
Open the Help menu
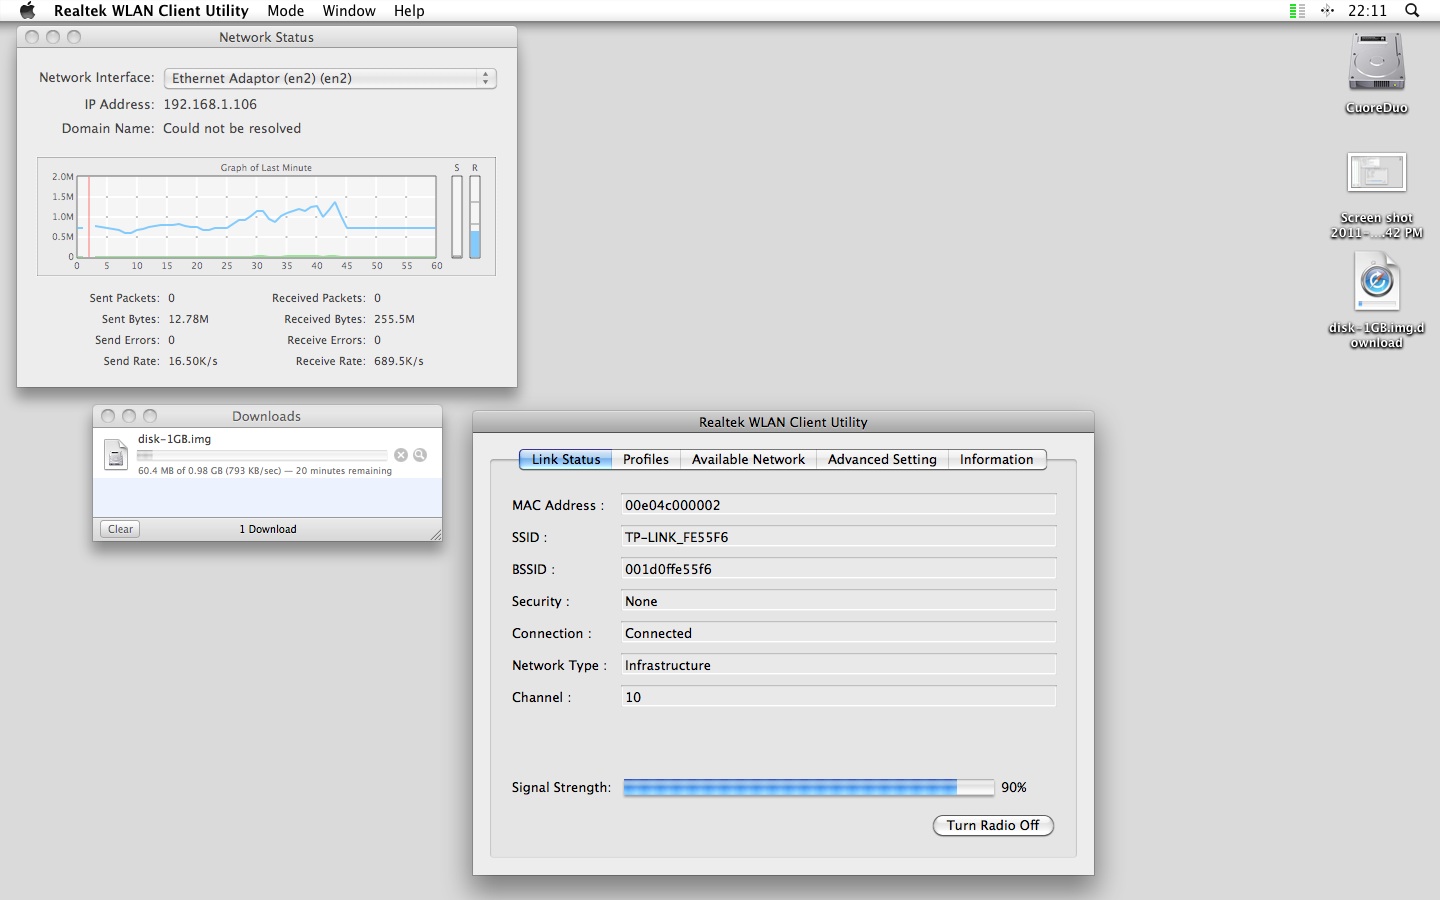pos(409,11)
